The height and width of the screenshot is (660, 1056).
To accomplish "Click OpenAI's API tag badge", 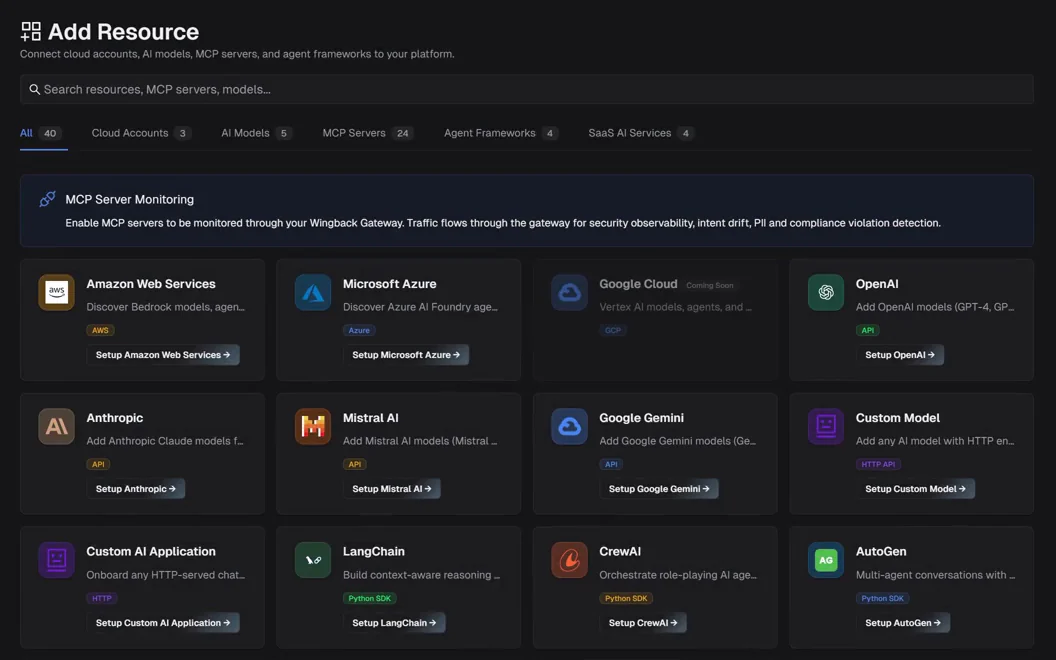I will point(868,330).
